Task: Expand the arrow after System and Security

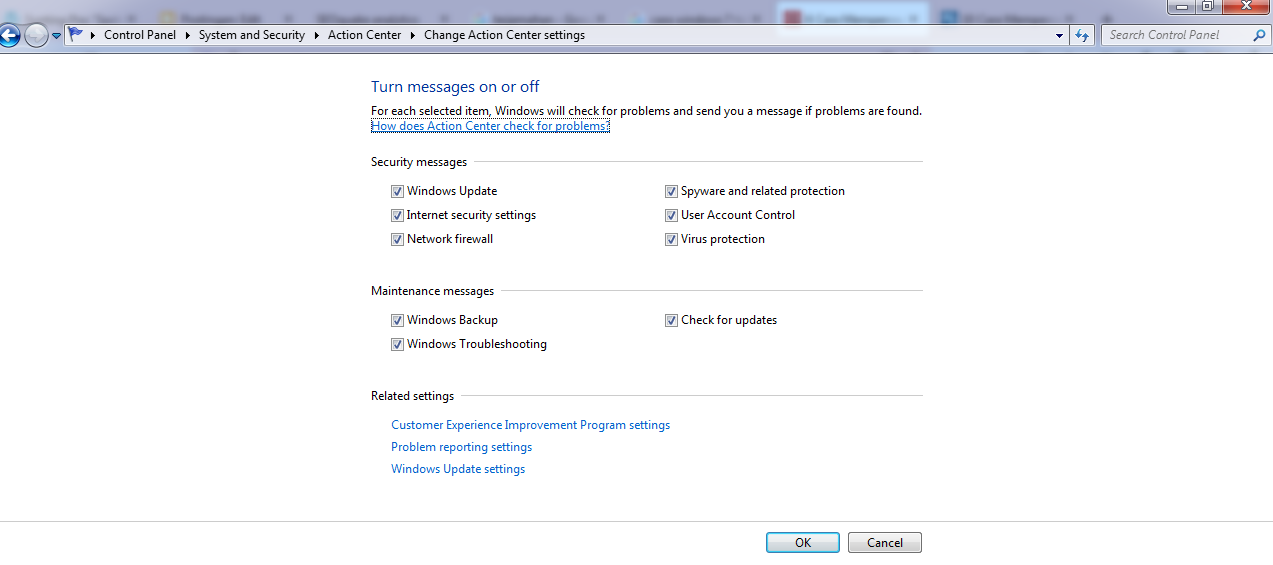Action: point(316,35)
